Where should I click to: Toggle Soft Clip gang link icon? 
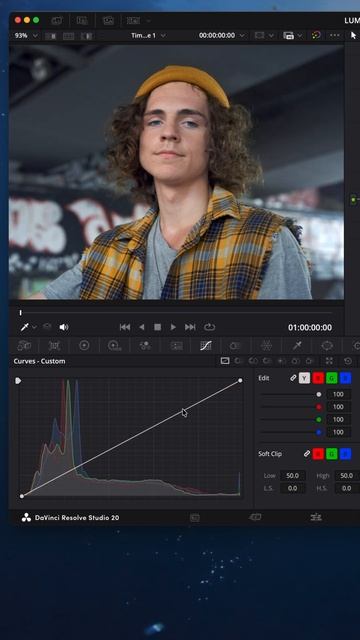tap(307, 454)
